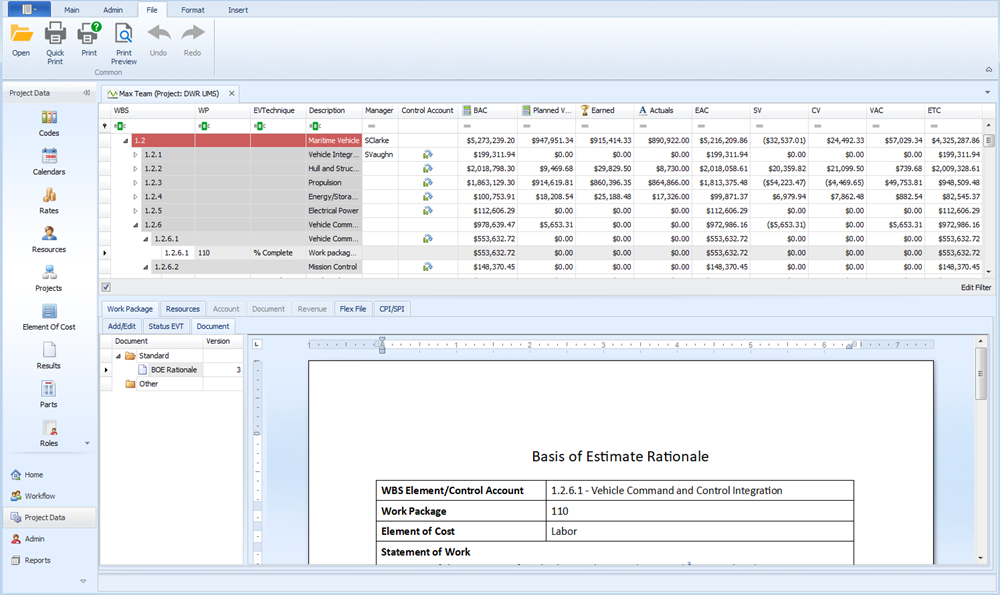Screen dimensions: 1000x595
Task: Collapse the Standard document folder
Action: tap(118, 355)
